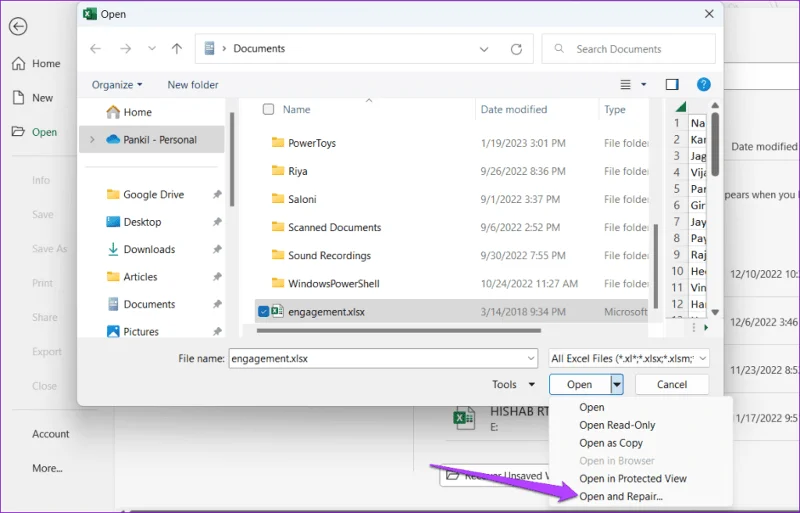Click pin icon beside Articles

[217, 277]
